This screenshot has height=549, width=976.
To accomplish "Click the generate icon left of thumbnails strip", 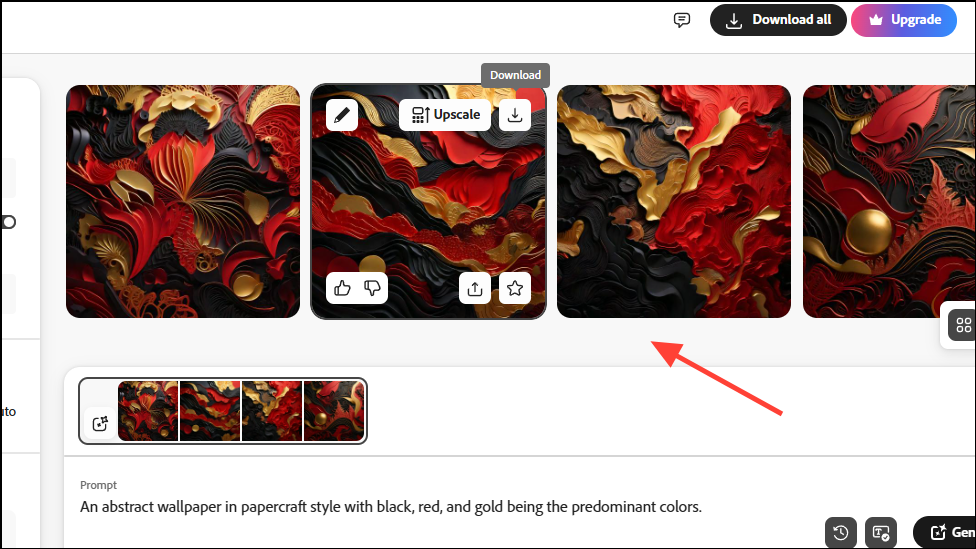I will [100, 424].
